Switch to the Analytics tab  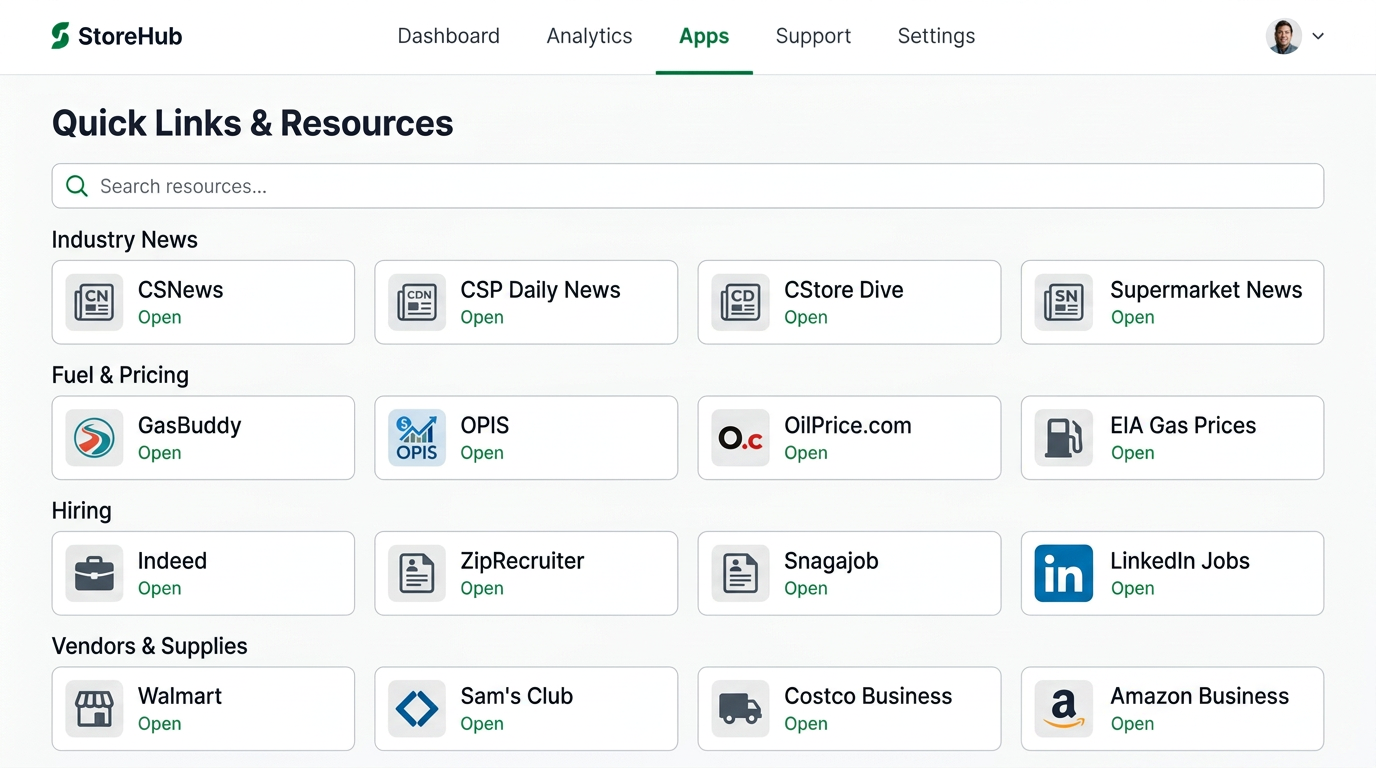[590, 36]
